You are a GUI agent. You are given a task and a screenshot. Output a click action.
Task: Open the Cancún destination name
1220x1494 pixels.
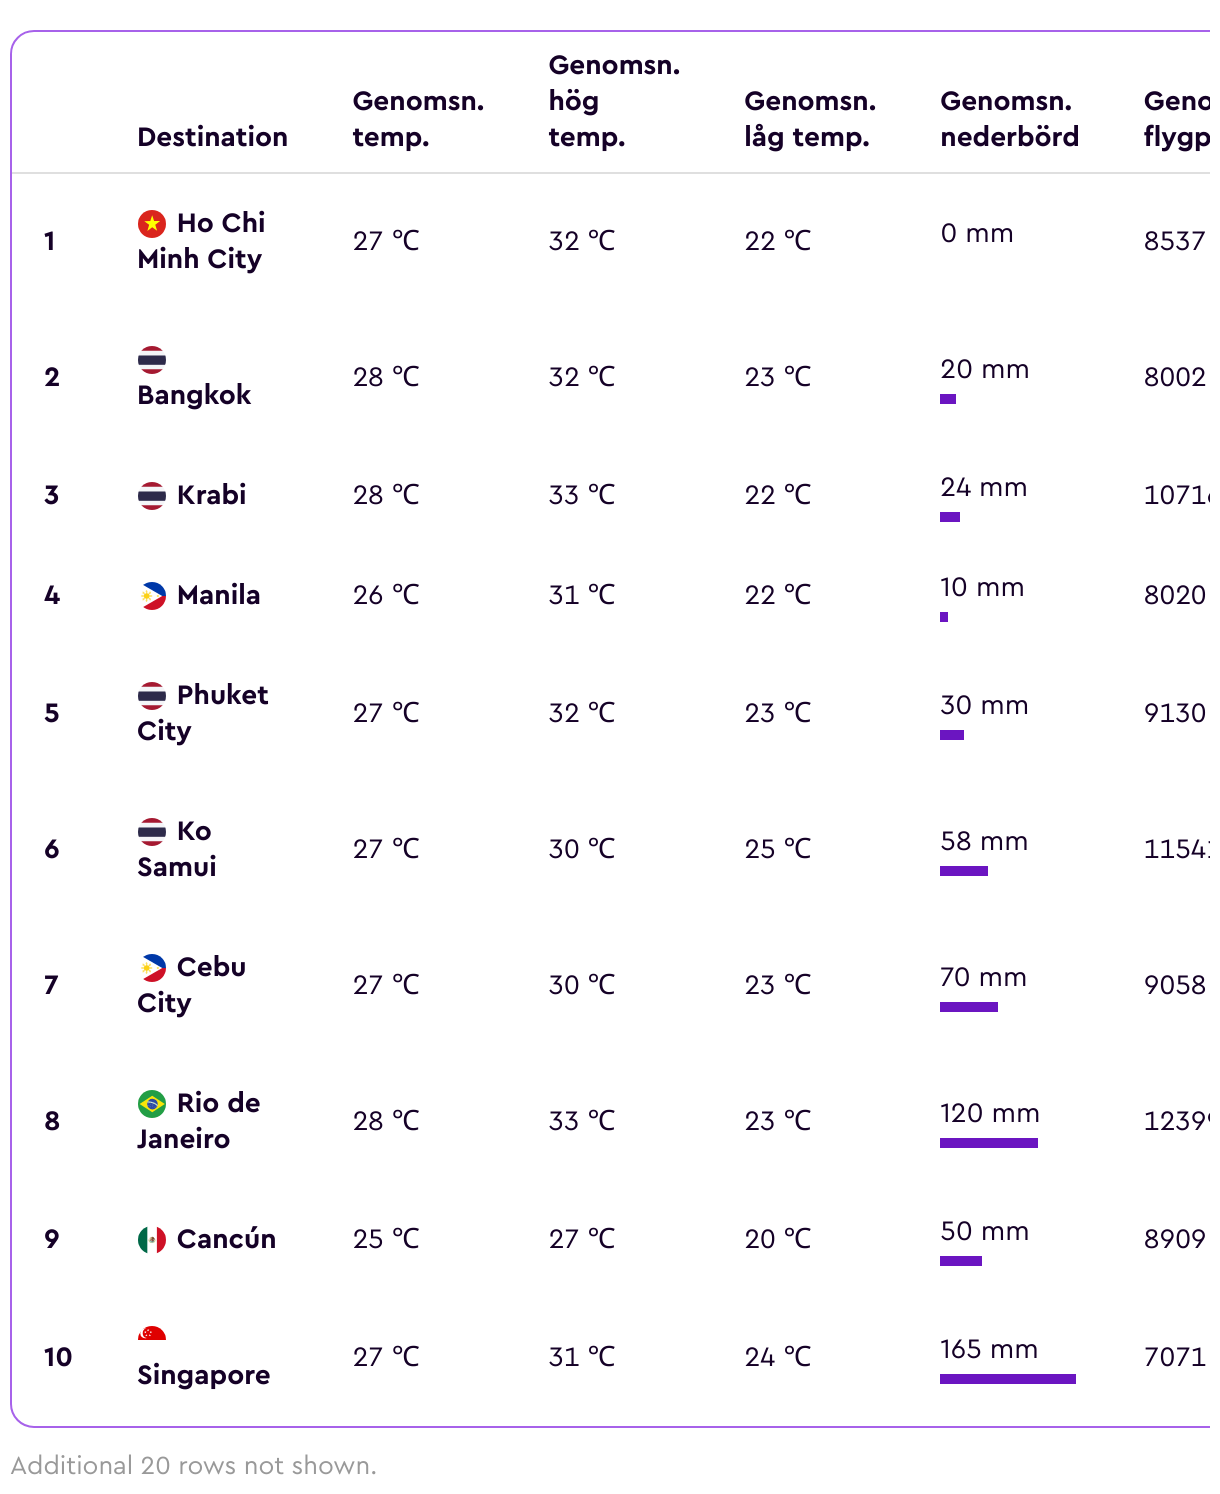pos(226,1239)
